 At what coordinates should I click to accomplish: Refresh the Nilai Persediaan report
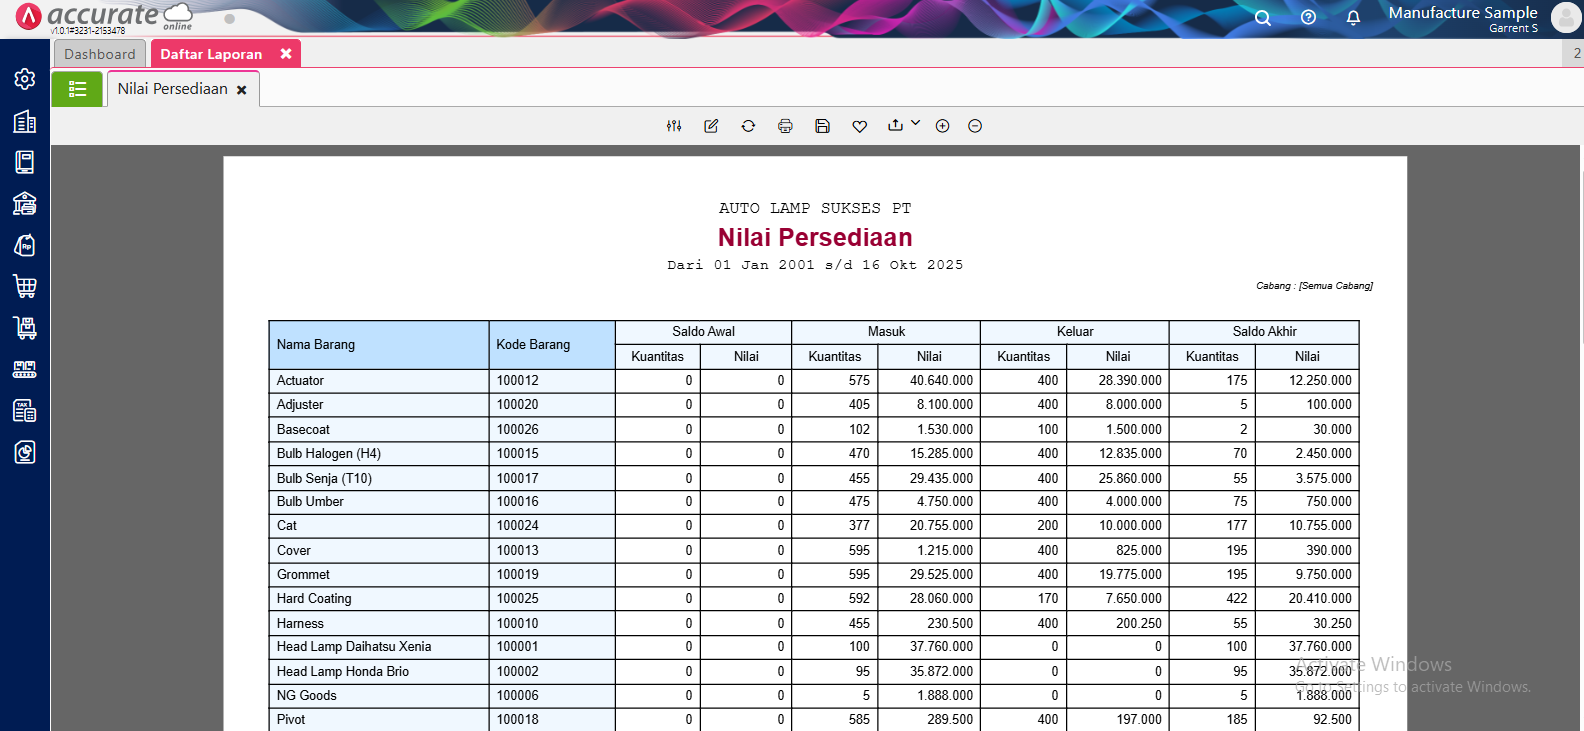point(748,126)
